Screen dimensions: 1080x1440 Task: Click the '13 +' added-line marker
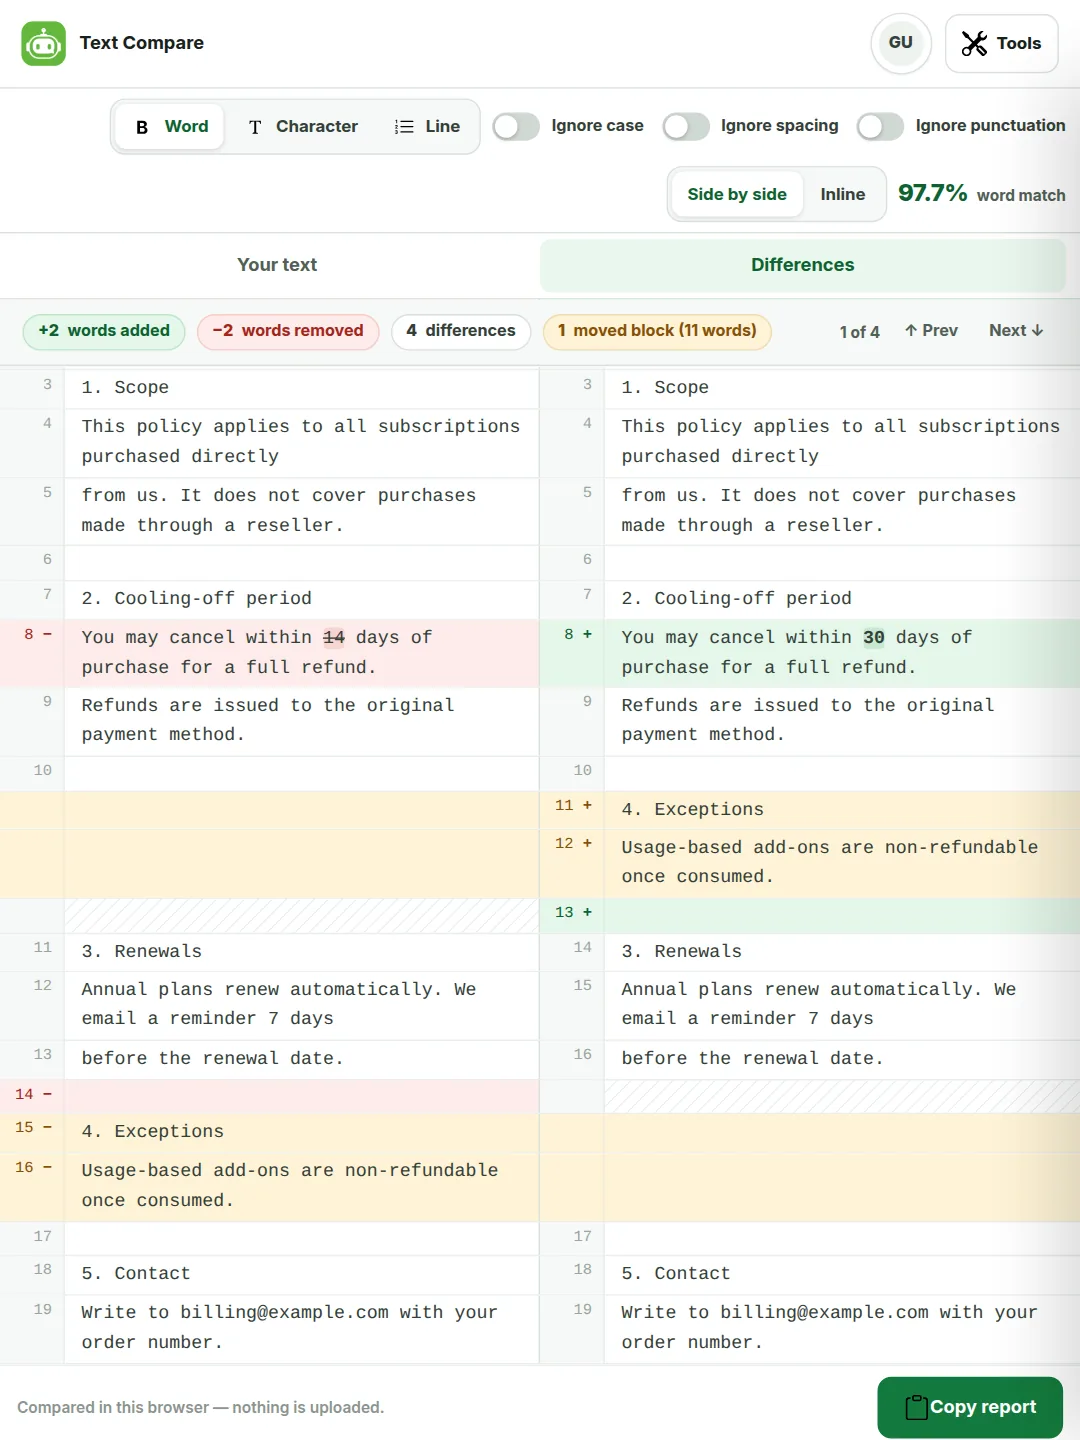[x=574, y=913]
